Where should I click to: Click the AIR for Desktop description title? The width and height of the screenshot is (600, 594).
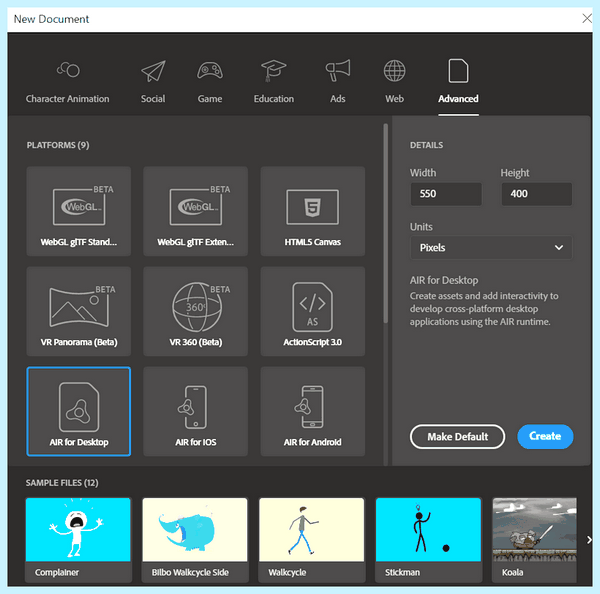(x=444, y=280)
